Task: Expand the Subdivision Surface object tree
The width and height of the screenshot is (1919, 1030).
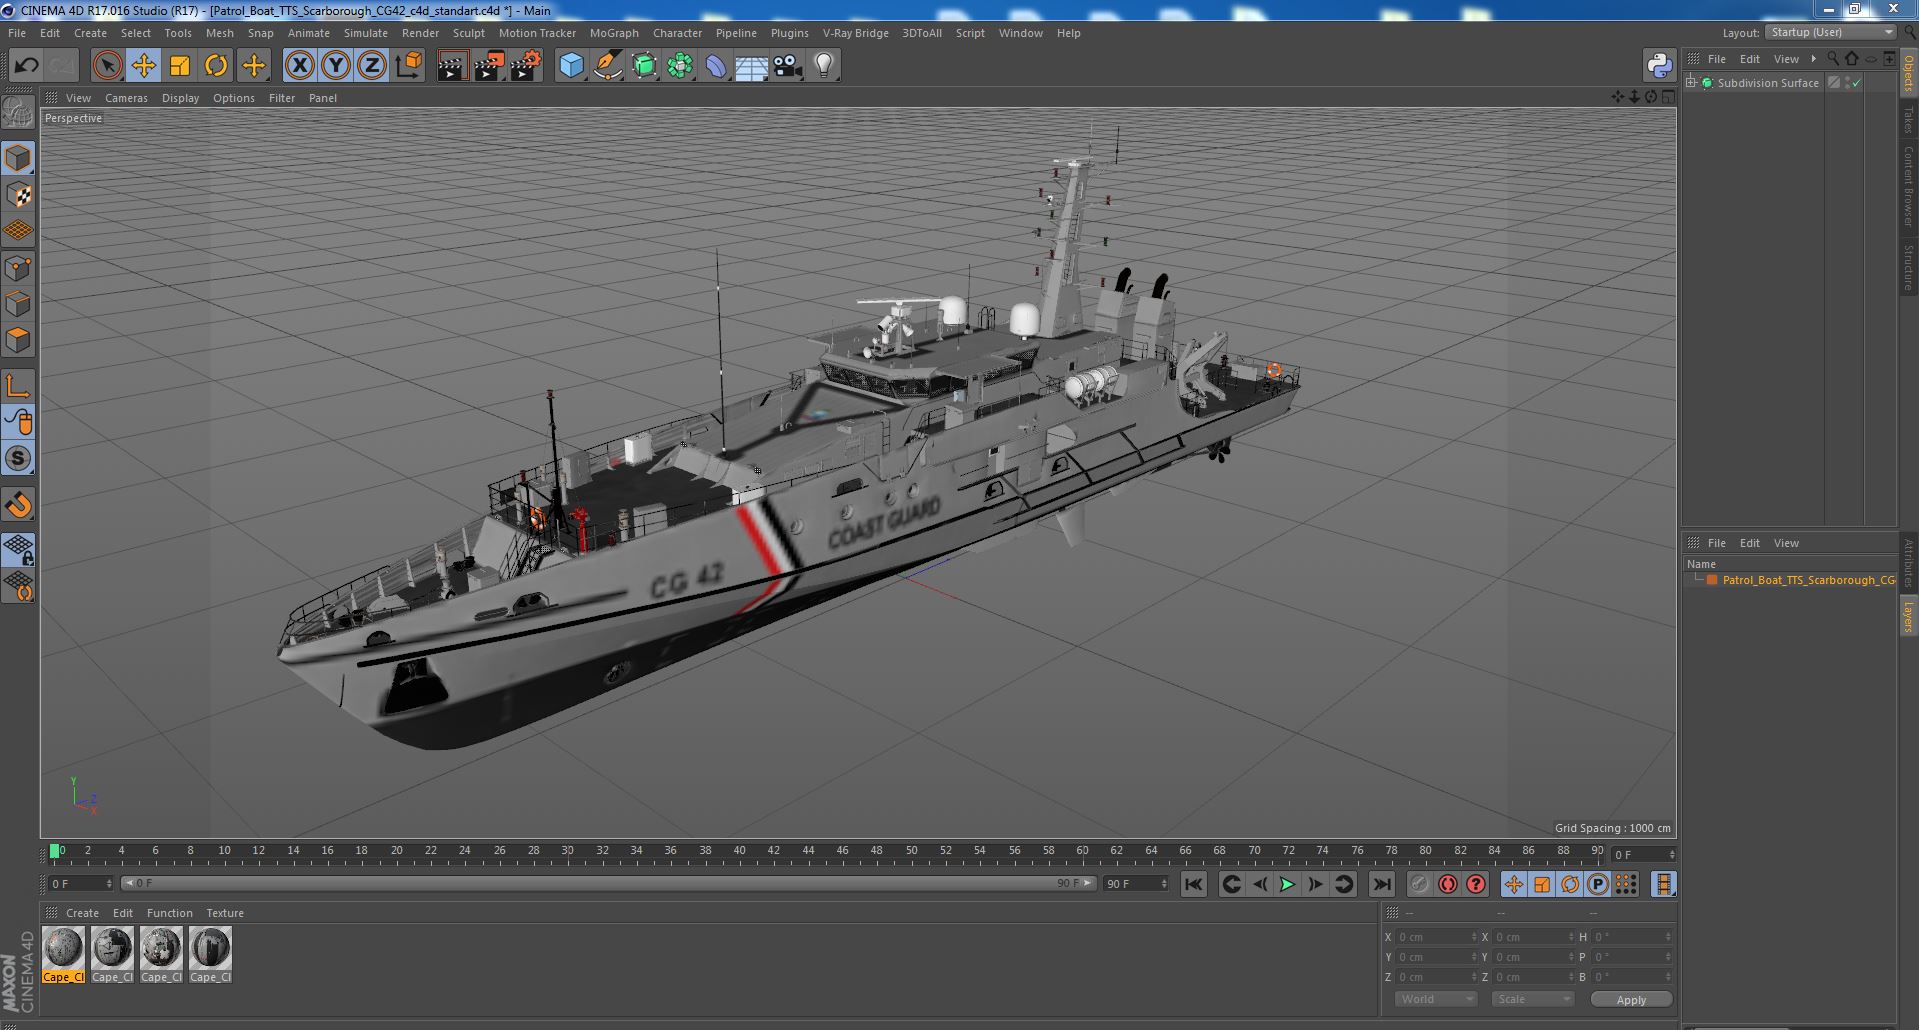Action: pos(1691,83)
